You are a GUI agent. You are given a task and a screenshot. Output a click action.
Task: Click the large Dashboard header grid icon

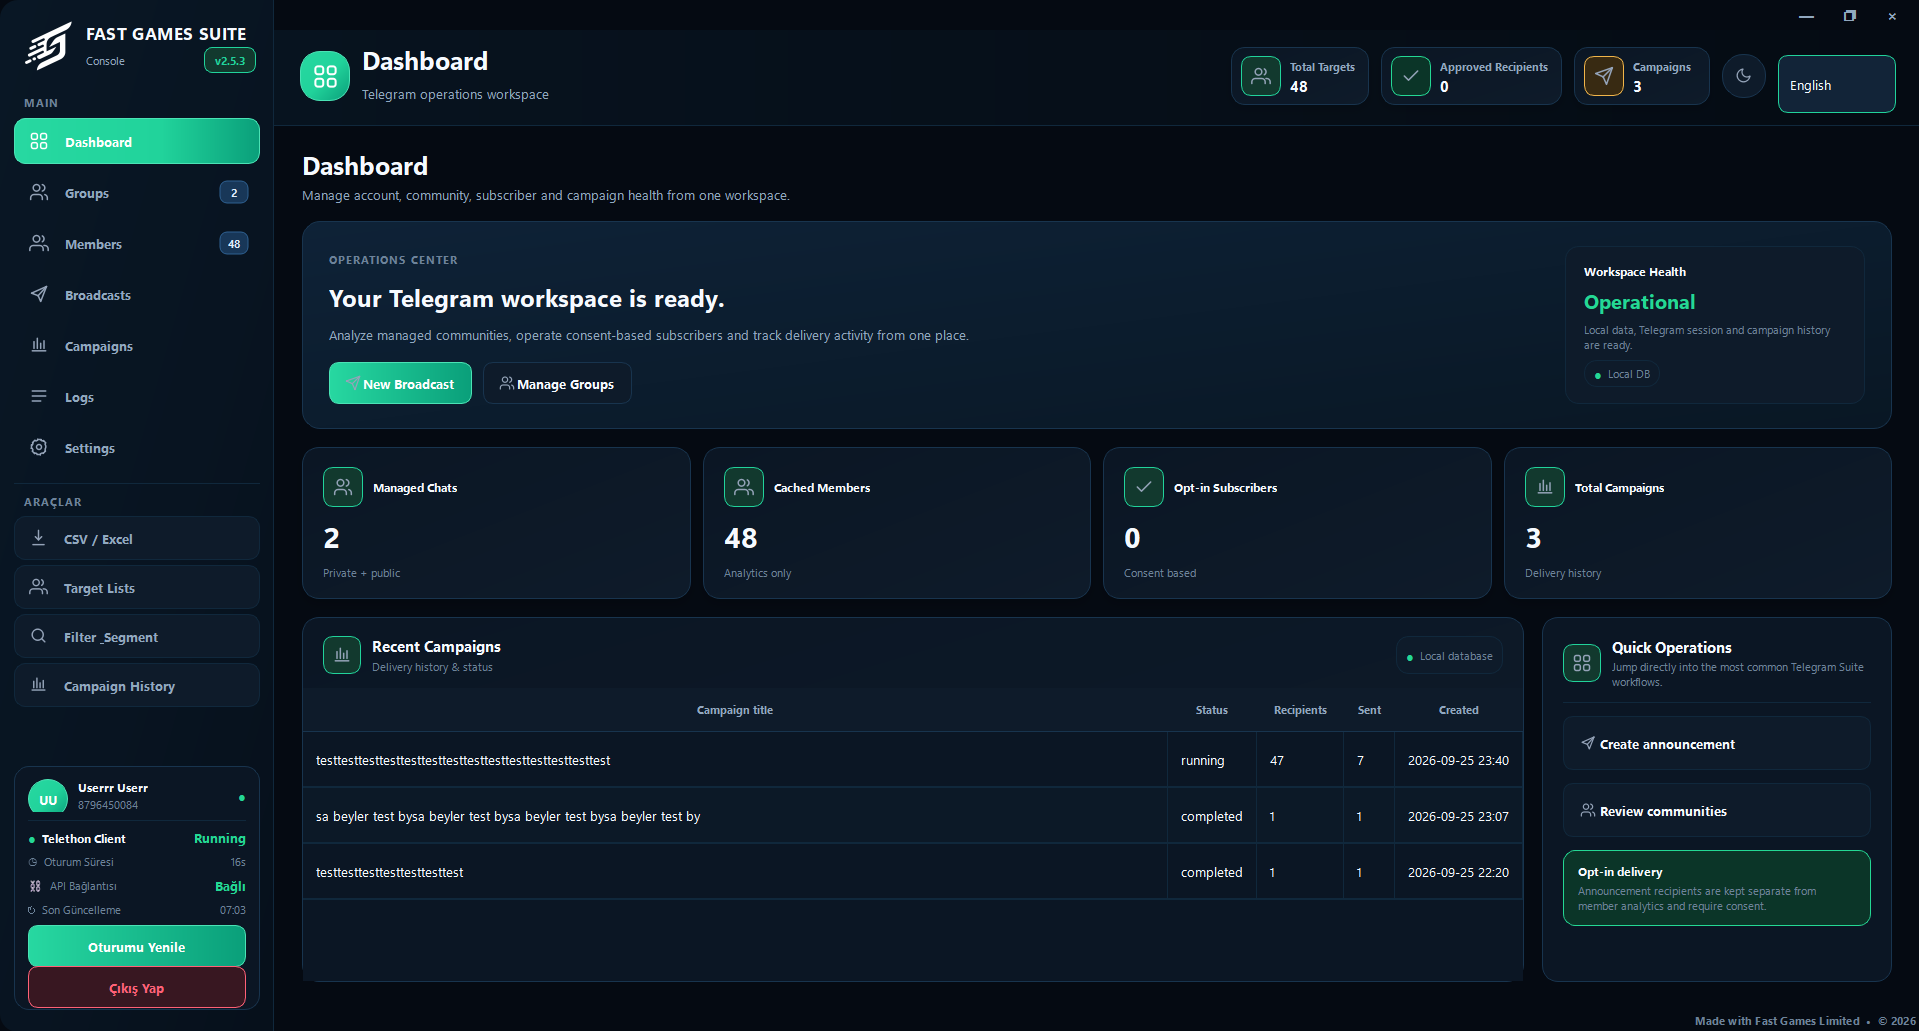325,76
